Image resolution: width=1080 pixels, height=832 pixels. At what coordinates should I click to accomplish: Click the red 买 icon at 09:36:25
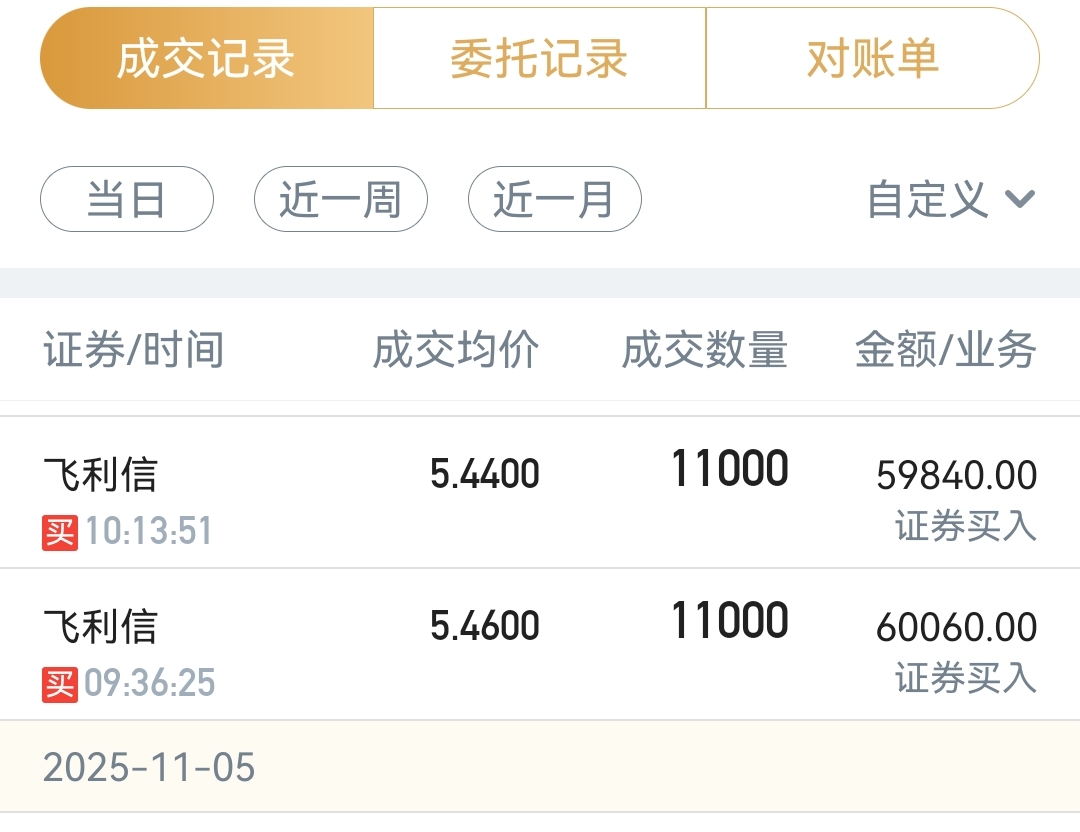click(60, 684)
